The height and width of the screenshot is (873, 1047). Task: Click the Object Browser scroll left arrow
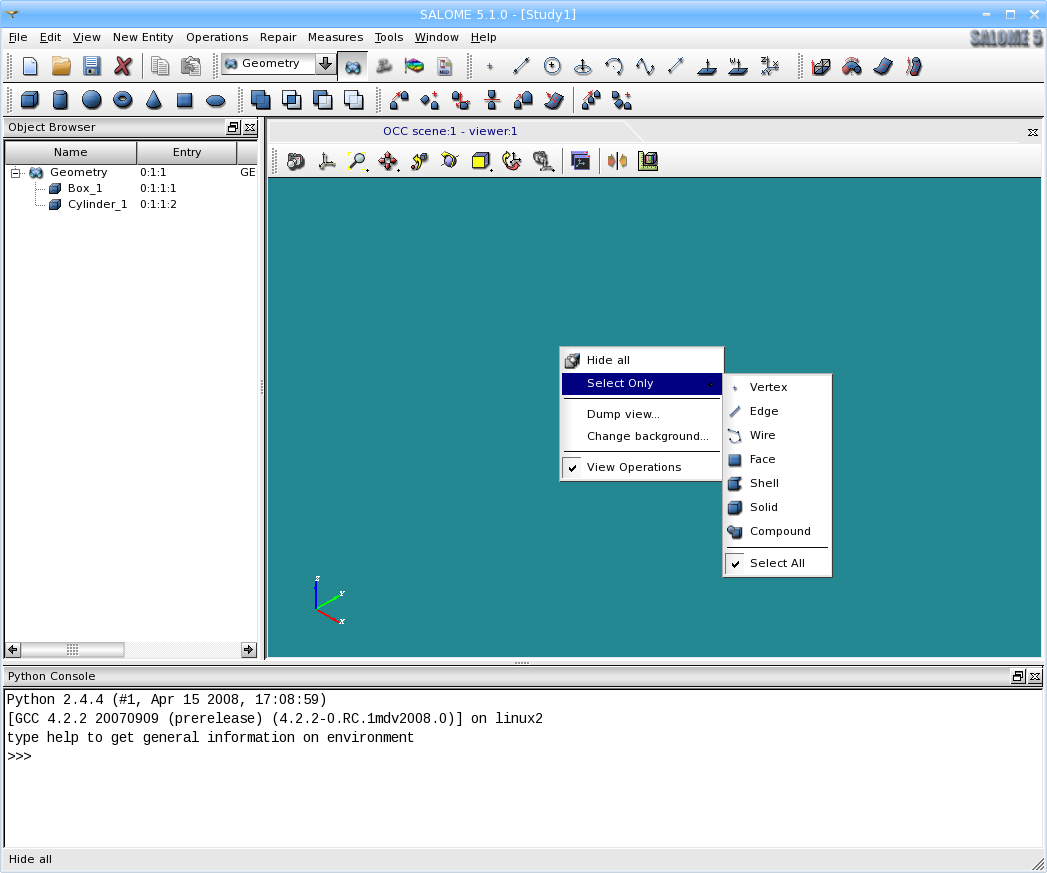point(13,650)
